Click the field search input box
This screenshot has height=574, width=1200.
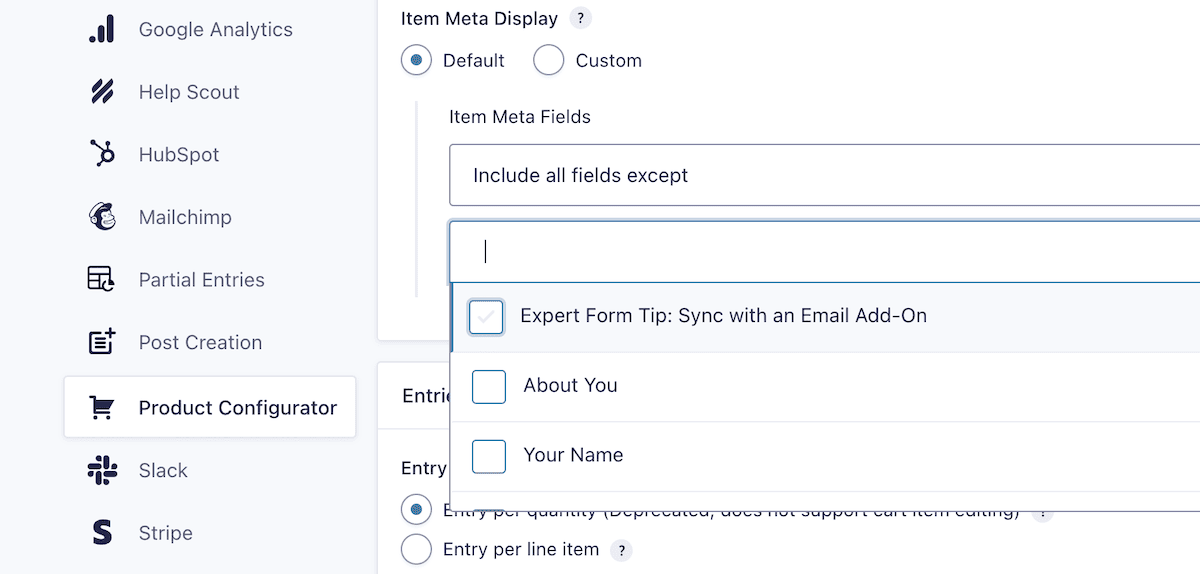(824, 251)
